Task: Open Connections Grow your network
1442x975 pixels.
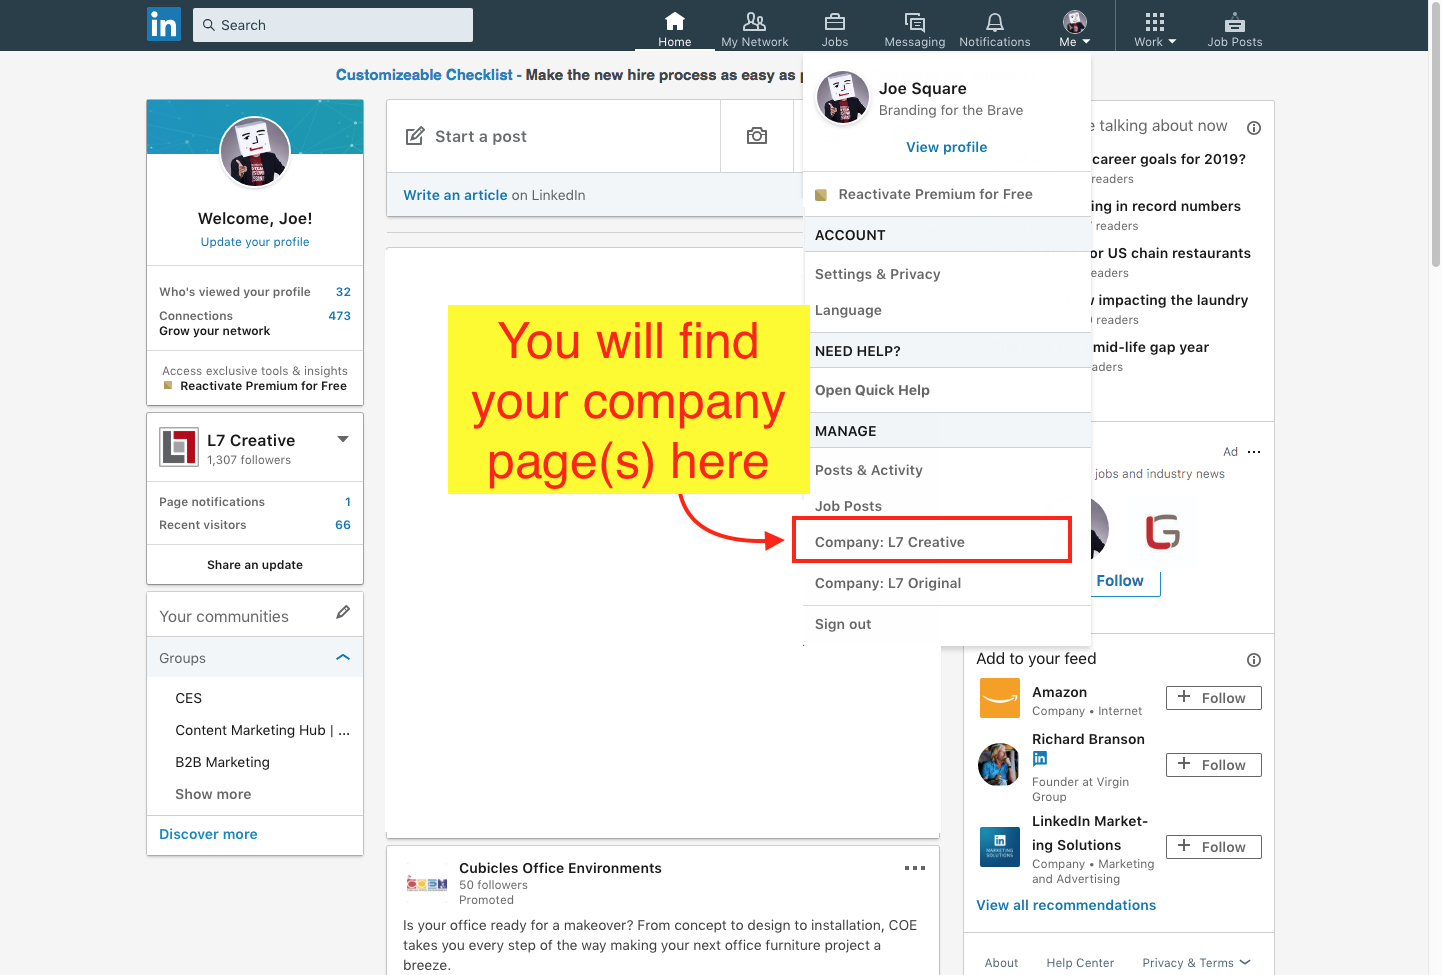Action: point(255,323)
